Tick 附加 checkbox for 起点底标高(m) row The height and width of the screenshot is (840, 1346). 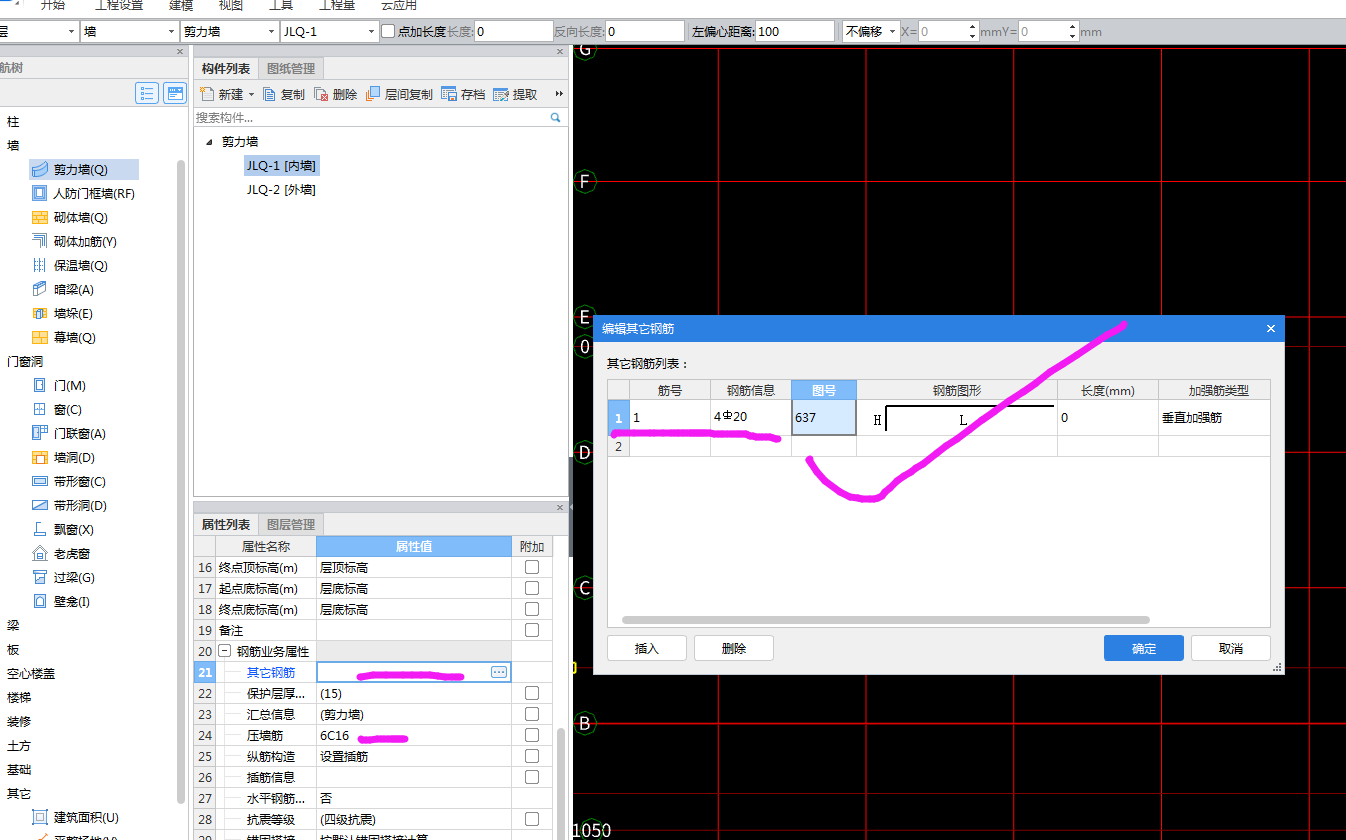[x=532, y=588]
